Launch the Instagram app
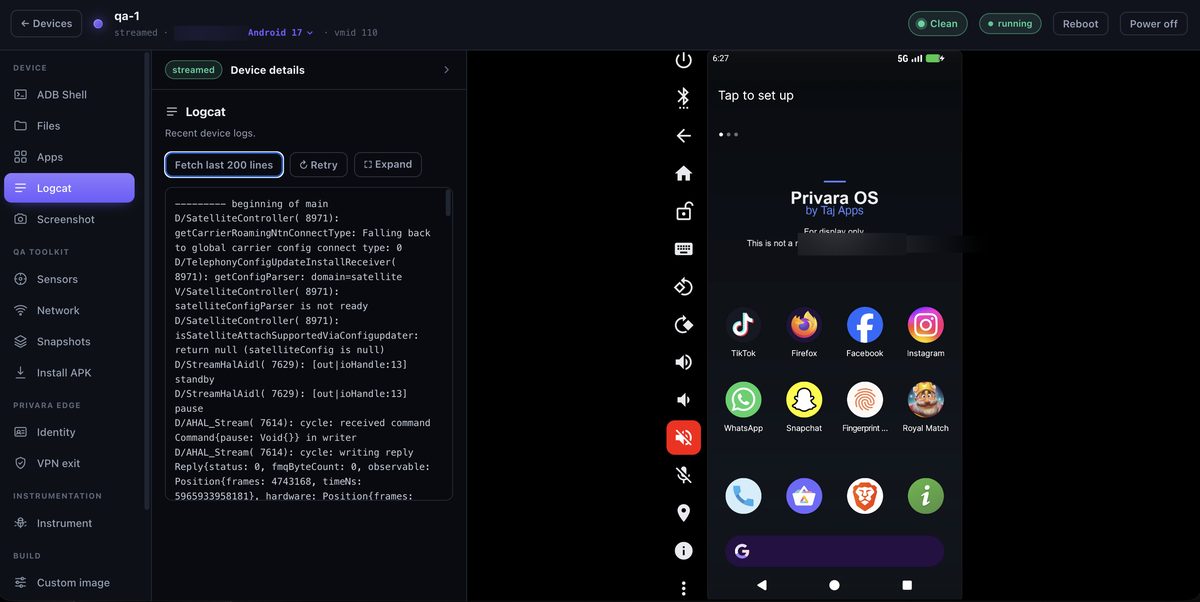1200x602 pixels. (x=926, y=325)
